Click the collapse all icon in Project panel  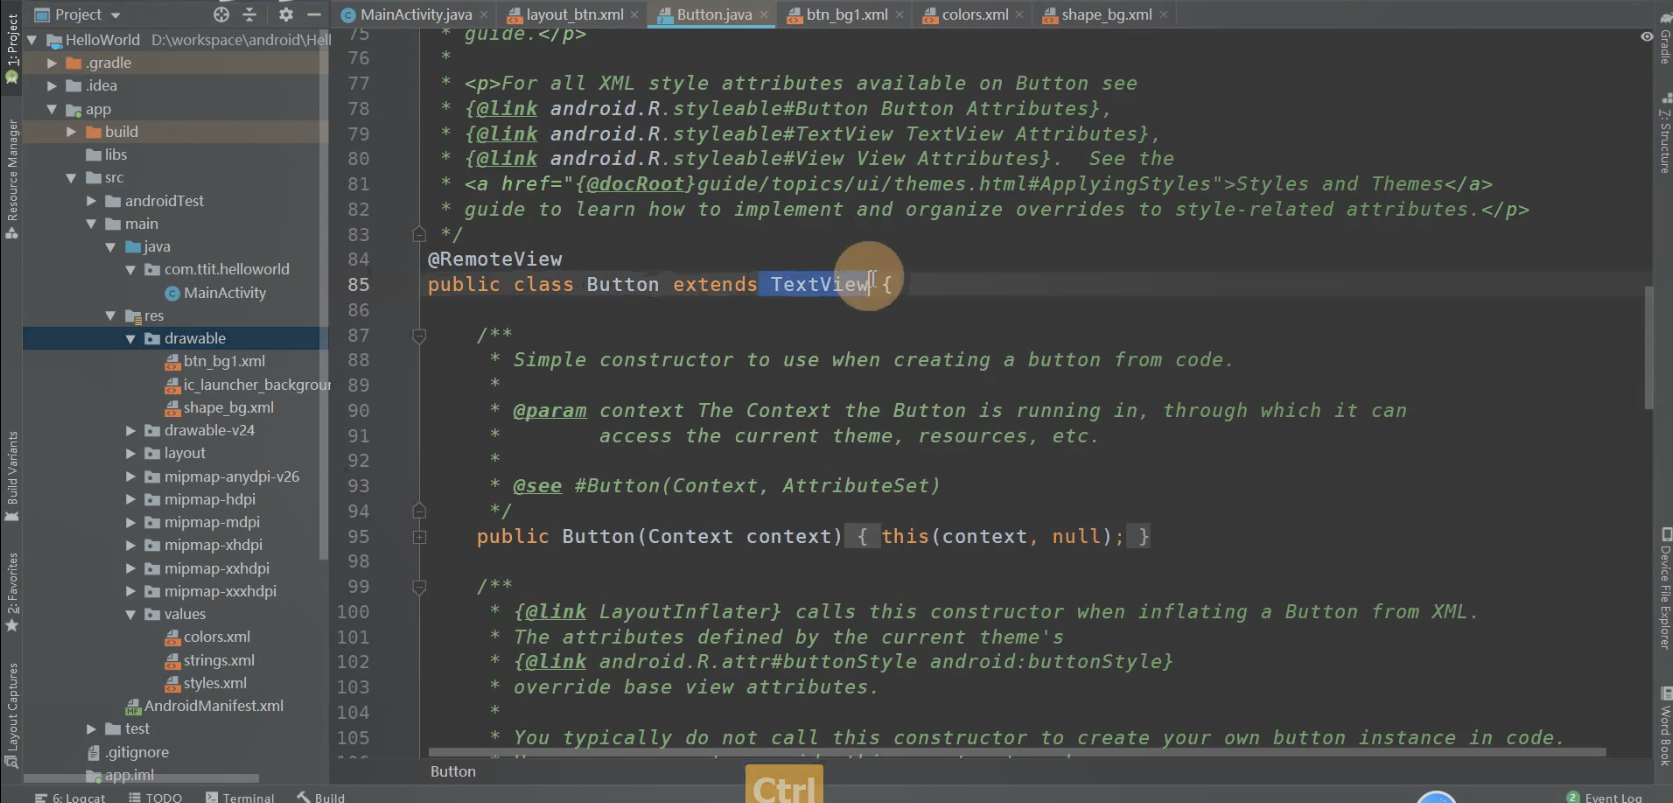coord(250,15)
